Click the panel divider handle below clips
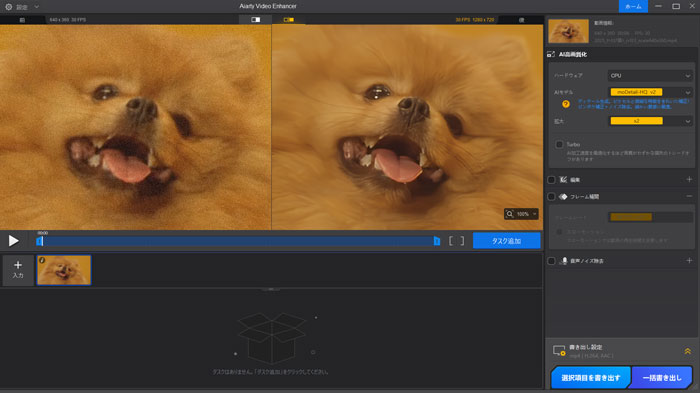This screenshot has height=393, width=700. [x=271, y=289]
